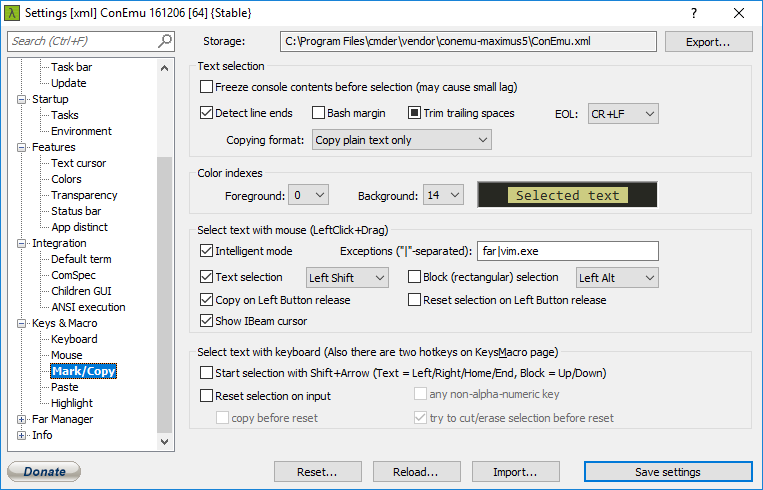The image size is (763, 490).
Task: Click the Storage path field
Action: (x=468, y=41)
